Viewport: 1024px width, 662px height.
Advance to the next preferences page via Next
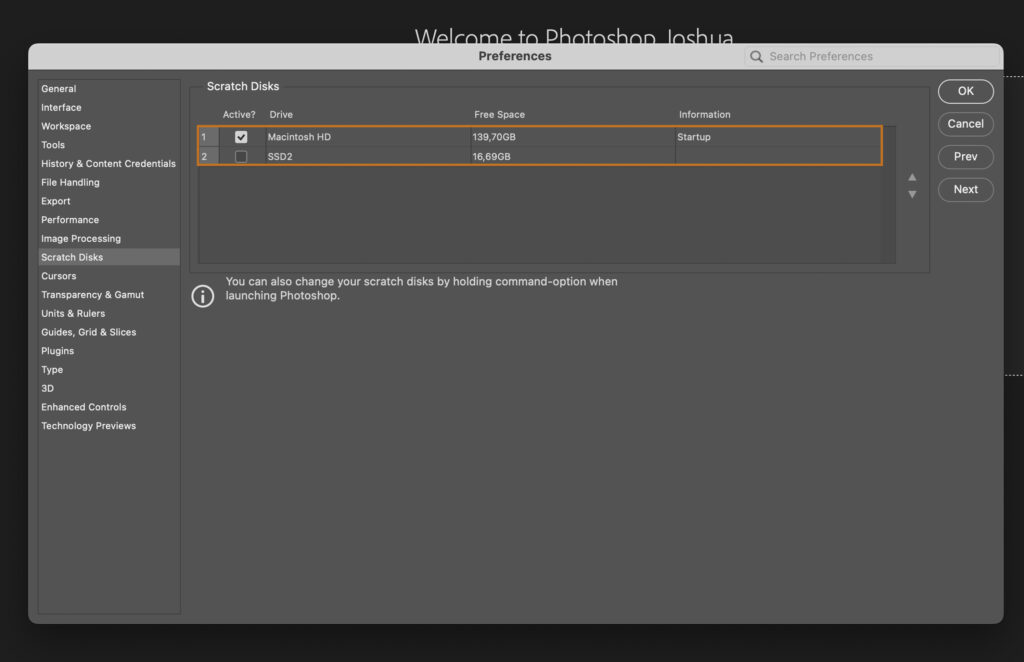[965, 189]
